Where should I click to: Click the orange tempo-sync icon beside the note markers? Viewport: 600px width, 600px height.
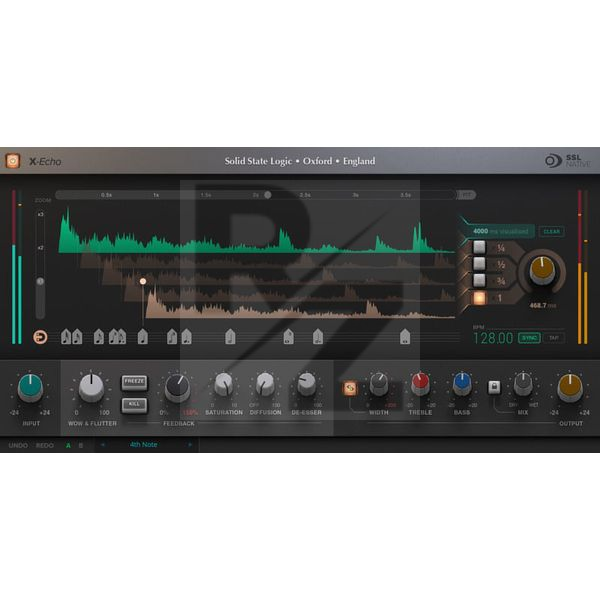[x=40, y=337]
